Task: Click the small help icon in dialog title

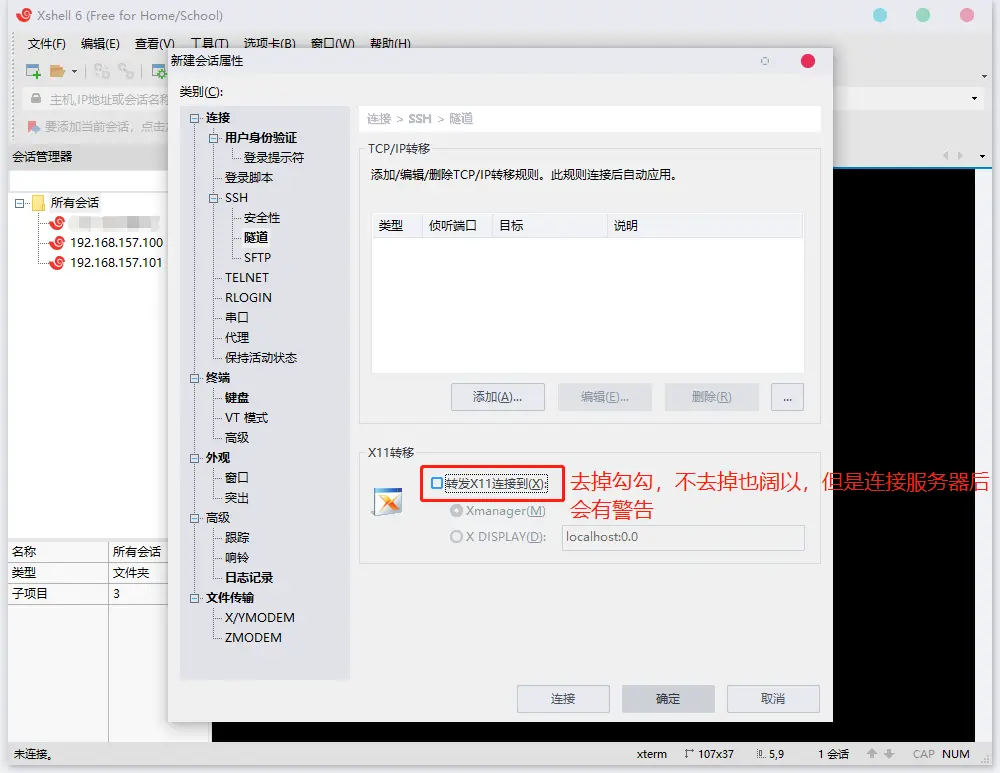Action: [x=765, y=61]
